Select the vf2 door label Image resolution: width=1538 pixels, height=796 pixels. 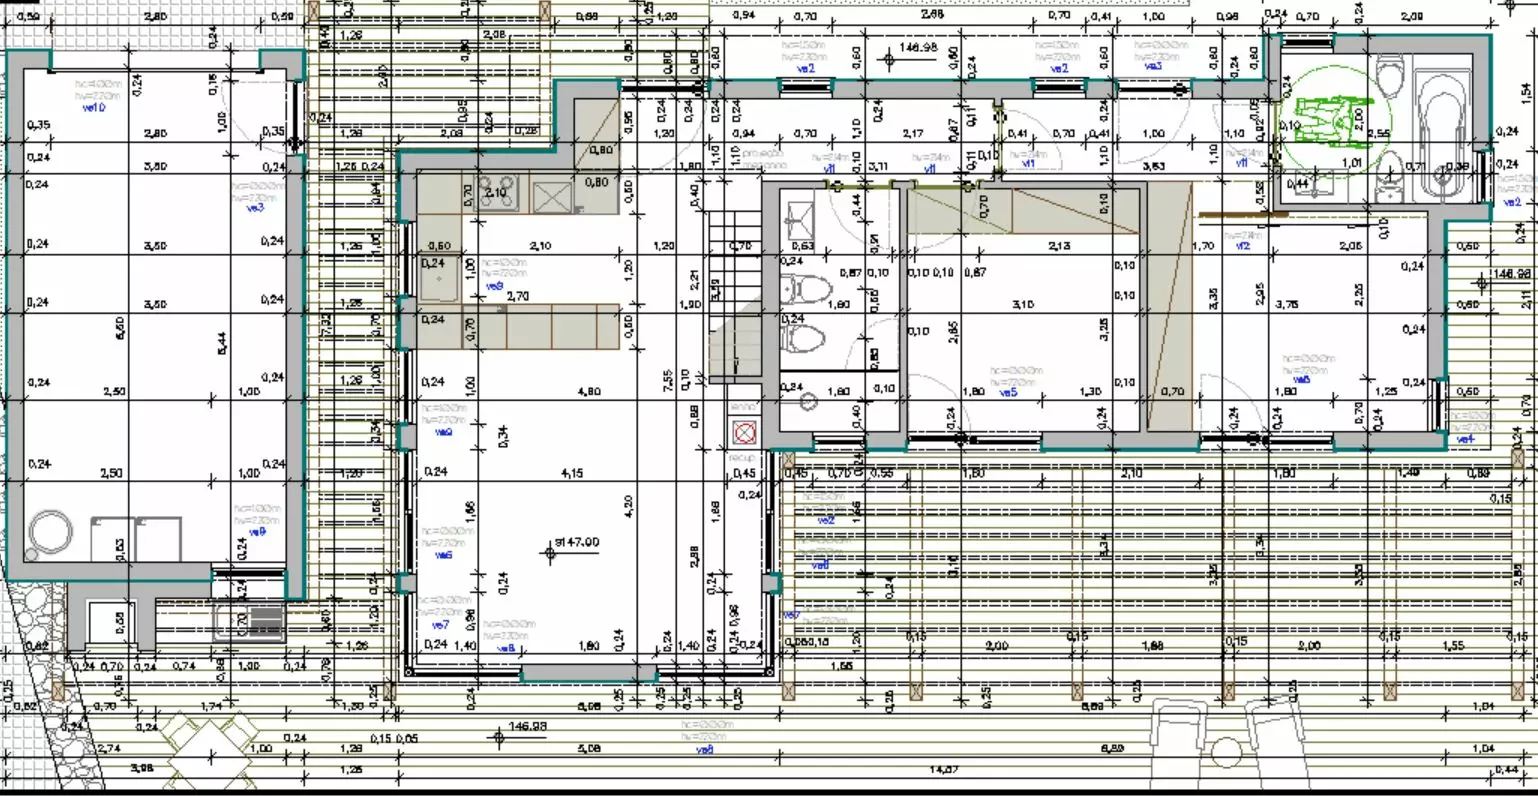pyautogui.click(x=1243, y=245)
